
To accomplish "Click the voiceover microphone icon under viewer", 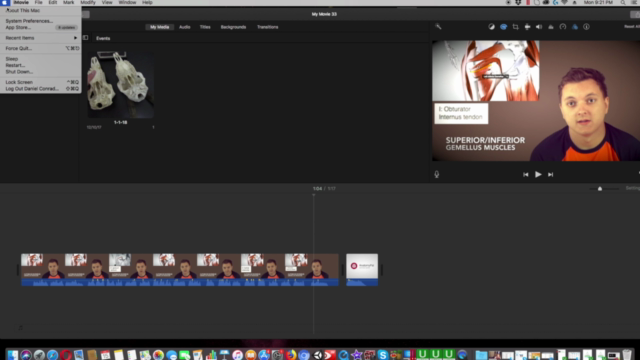I will tap(437, 174).
